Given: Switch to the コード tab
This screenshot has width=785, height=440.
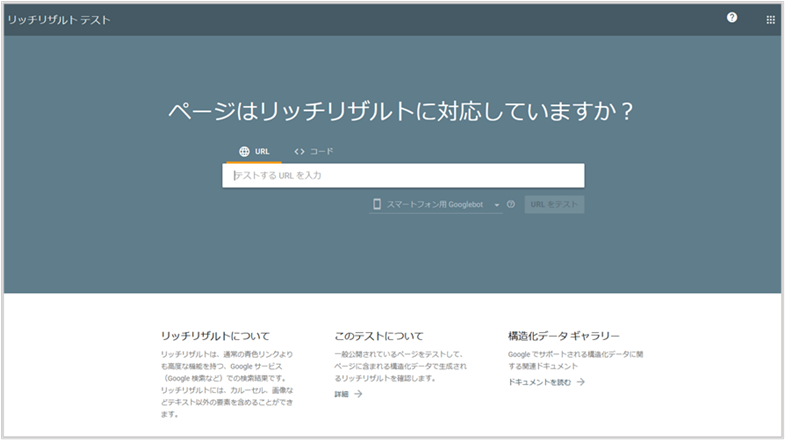Looking at the screenshot, I should [313, 152].
